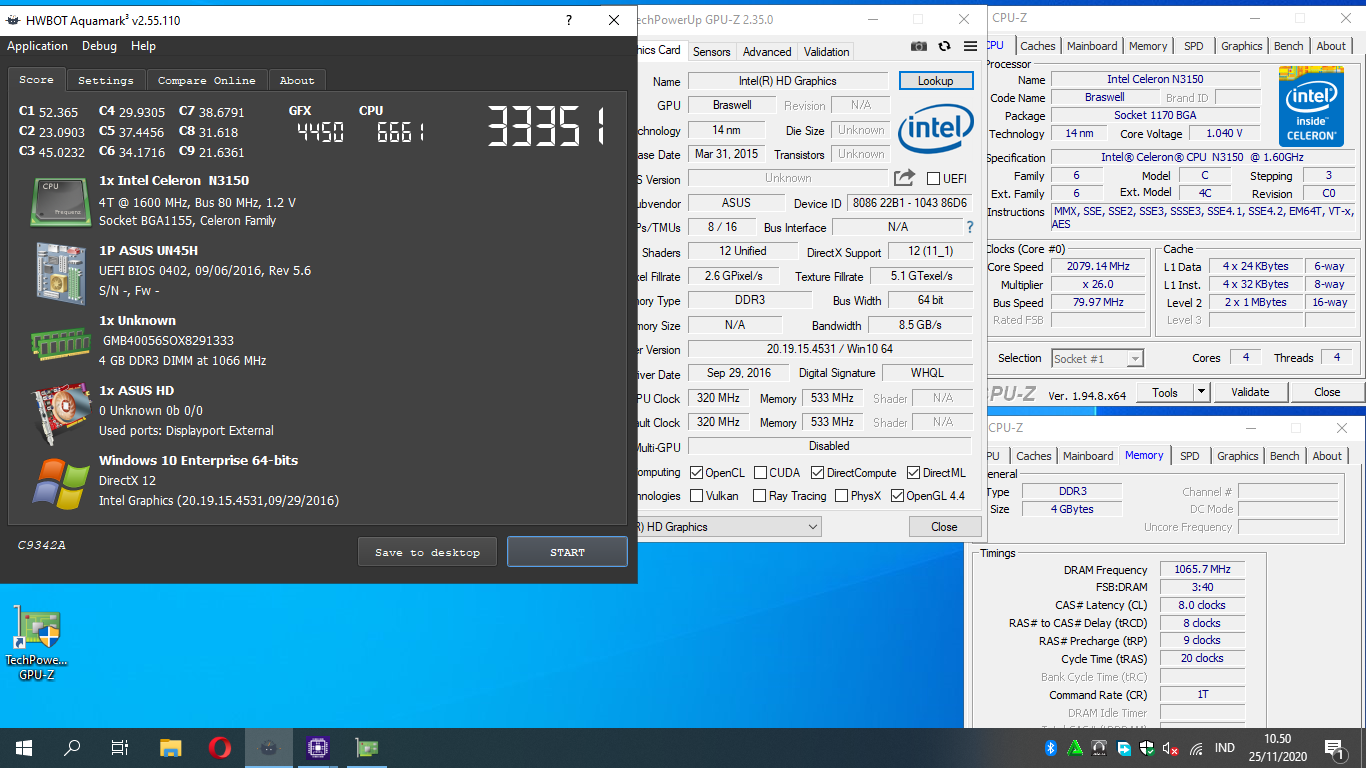
Task: Click the Bluetooth tray icon
Action: [1051, 748]
